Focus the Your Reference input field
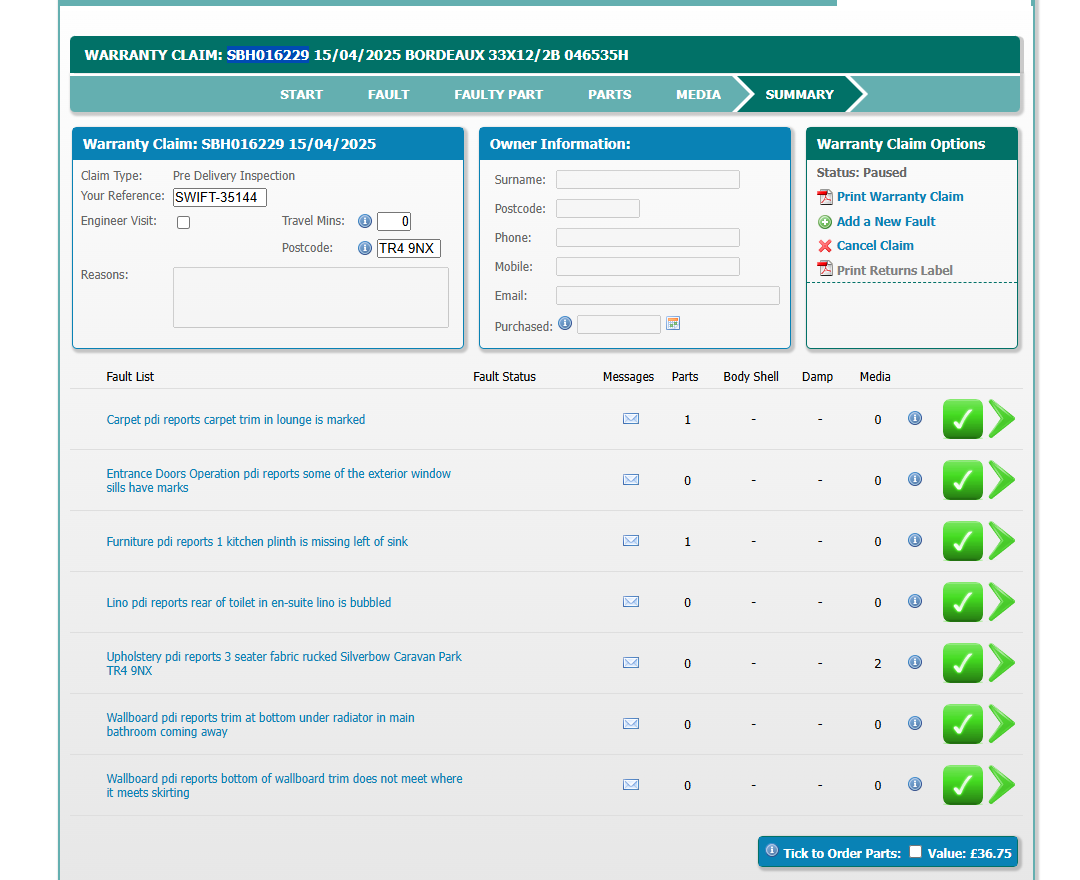Image resolution: width=1080 pixels, height=880 pixels. click(220, 197)
